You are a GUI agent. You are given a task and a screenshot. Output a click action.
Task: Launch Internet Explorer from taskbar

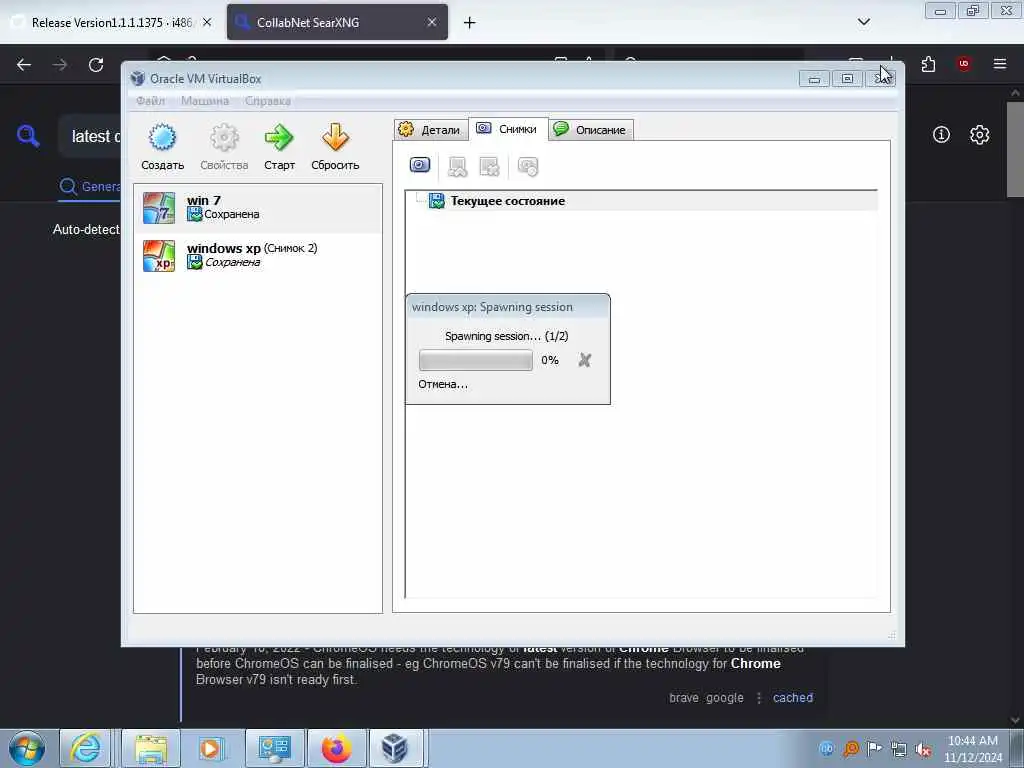pyautogui.click(x=86, y=748)
